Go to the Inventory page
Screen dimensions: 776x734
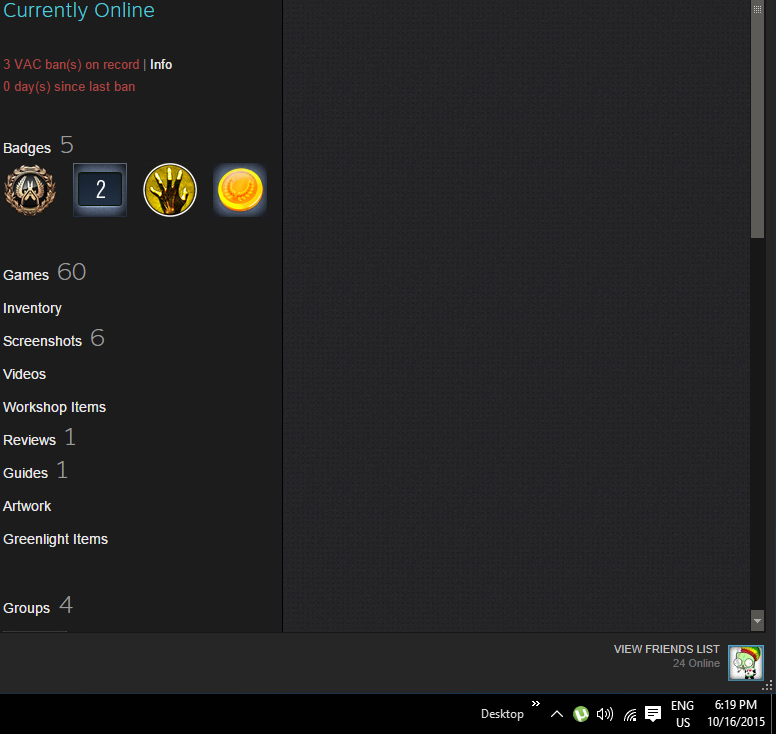click(32, 308)
